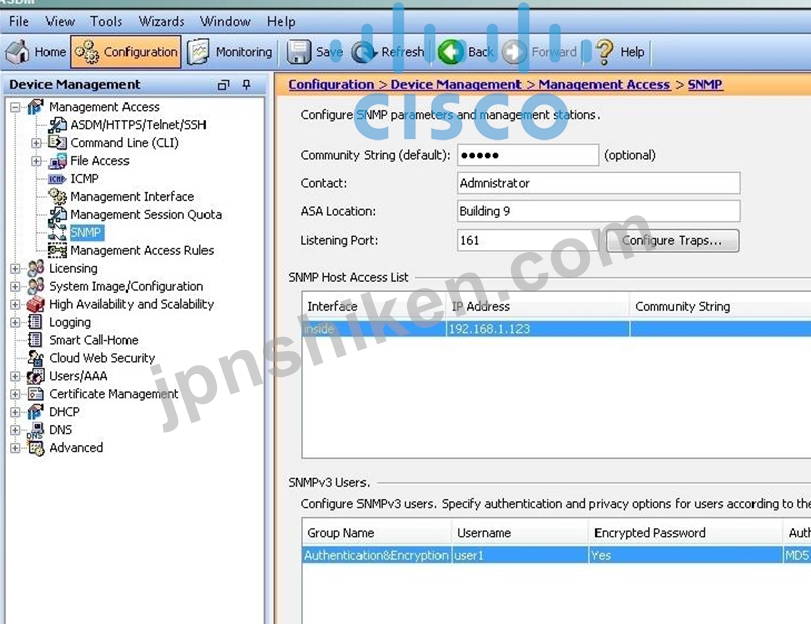Click the Management Session Quota icon
This screenshot has width=811, height=624.
click(57, 214)
